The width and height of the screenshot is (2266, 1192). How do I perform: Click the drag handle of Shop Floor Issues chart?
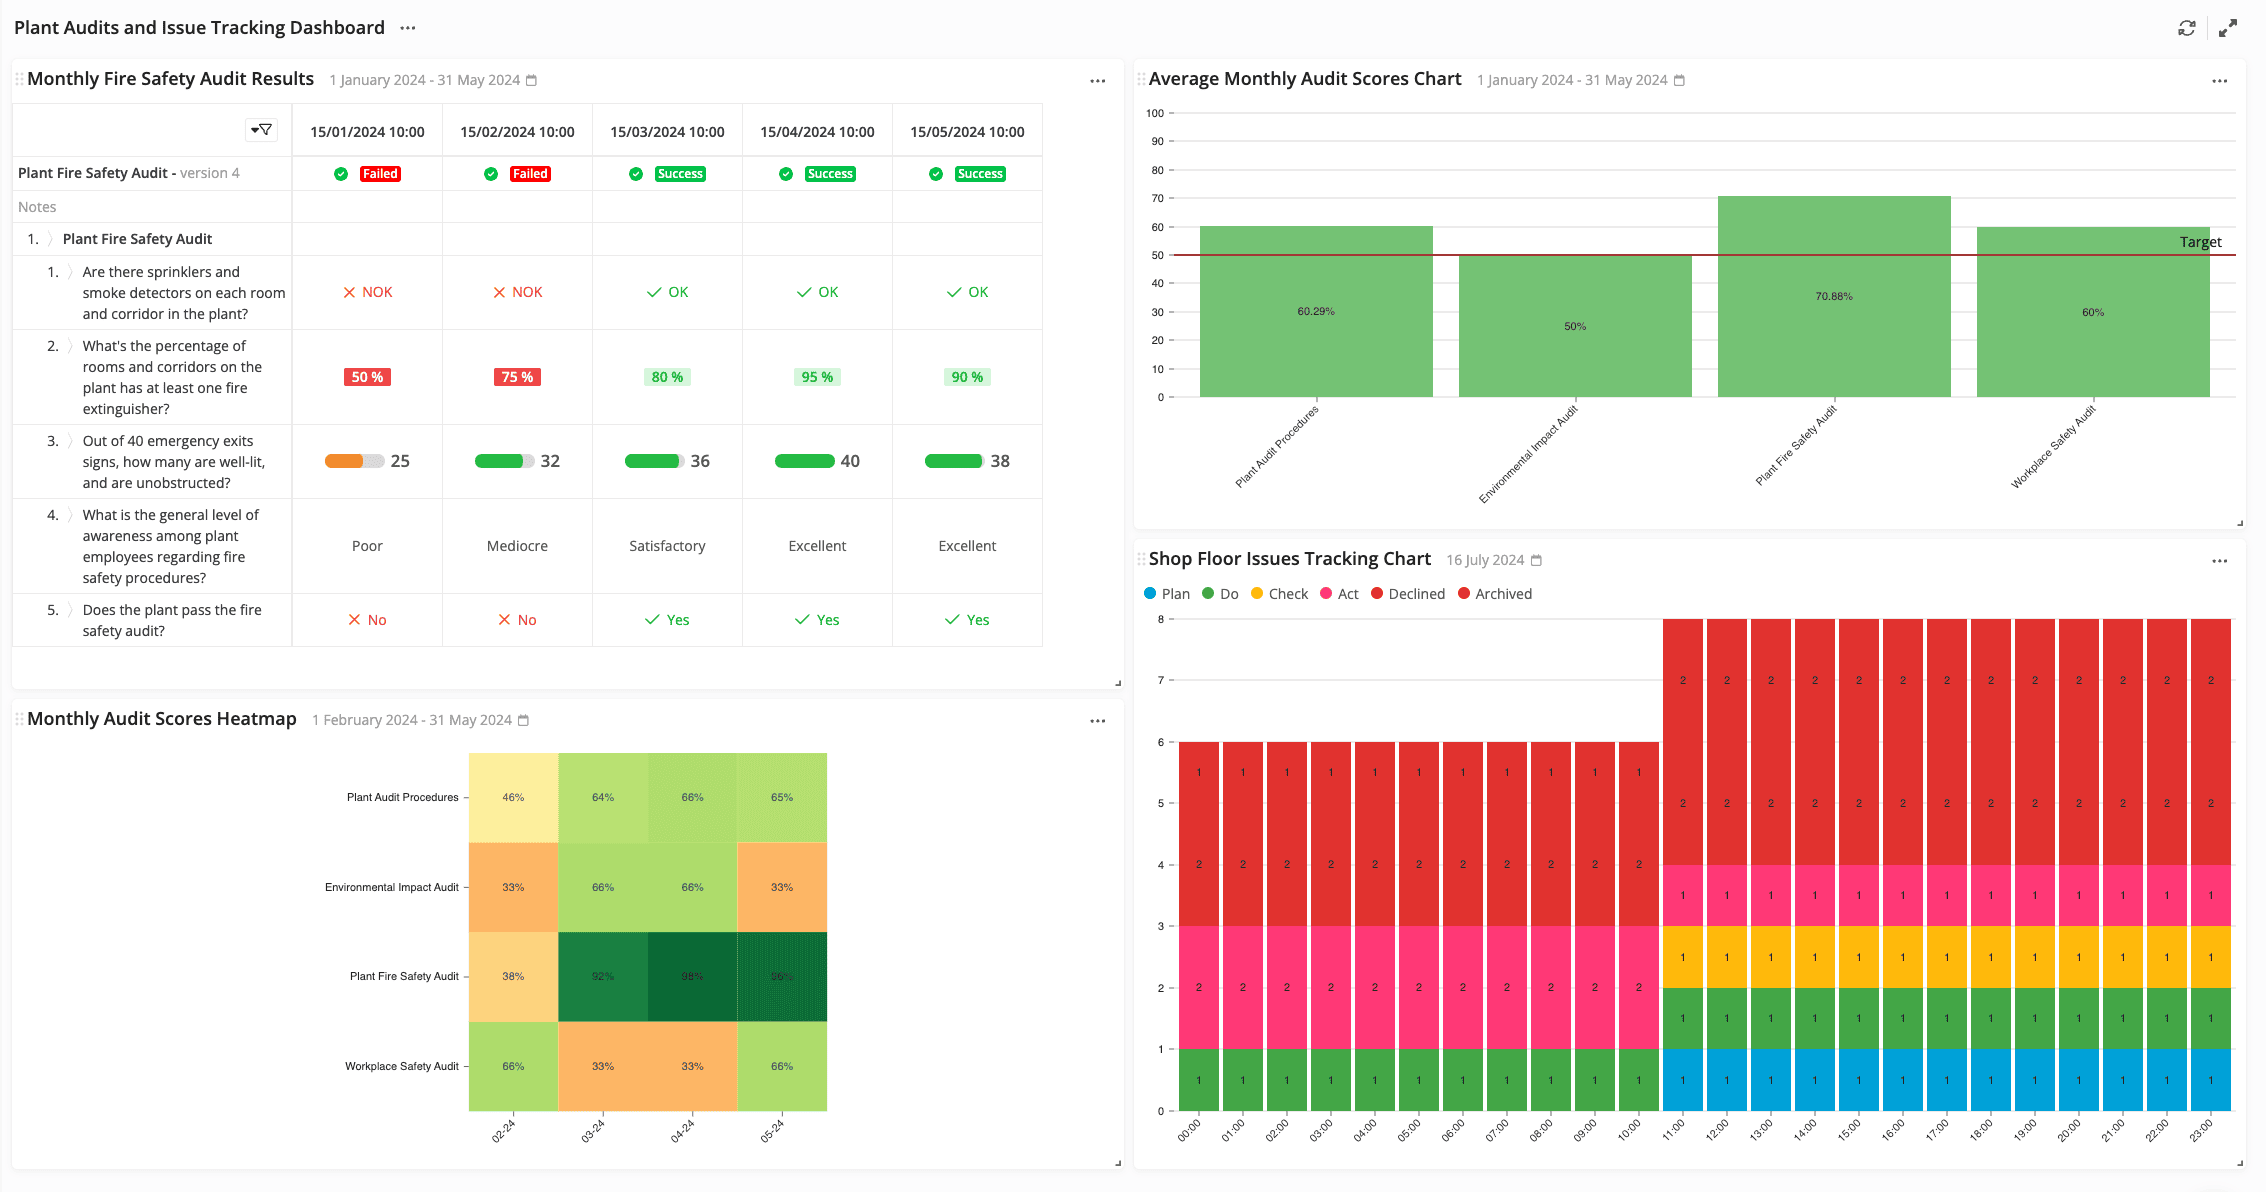point(1140,558)
